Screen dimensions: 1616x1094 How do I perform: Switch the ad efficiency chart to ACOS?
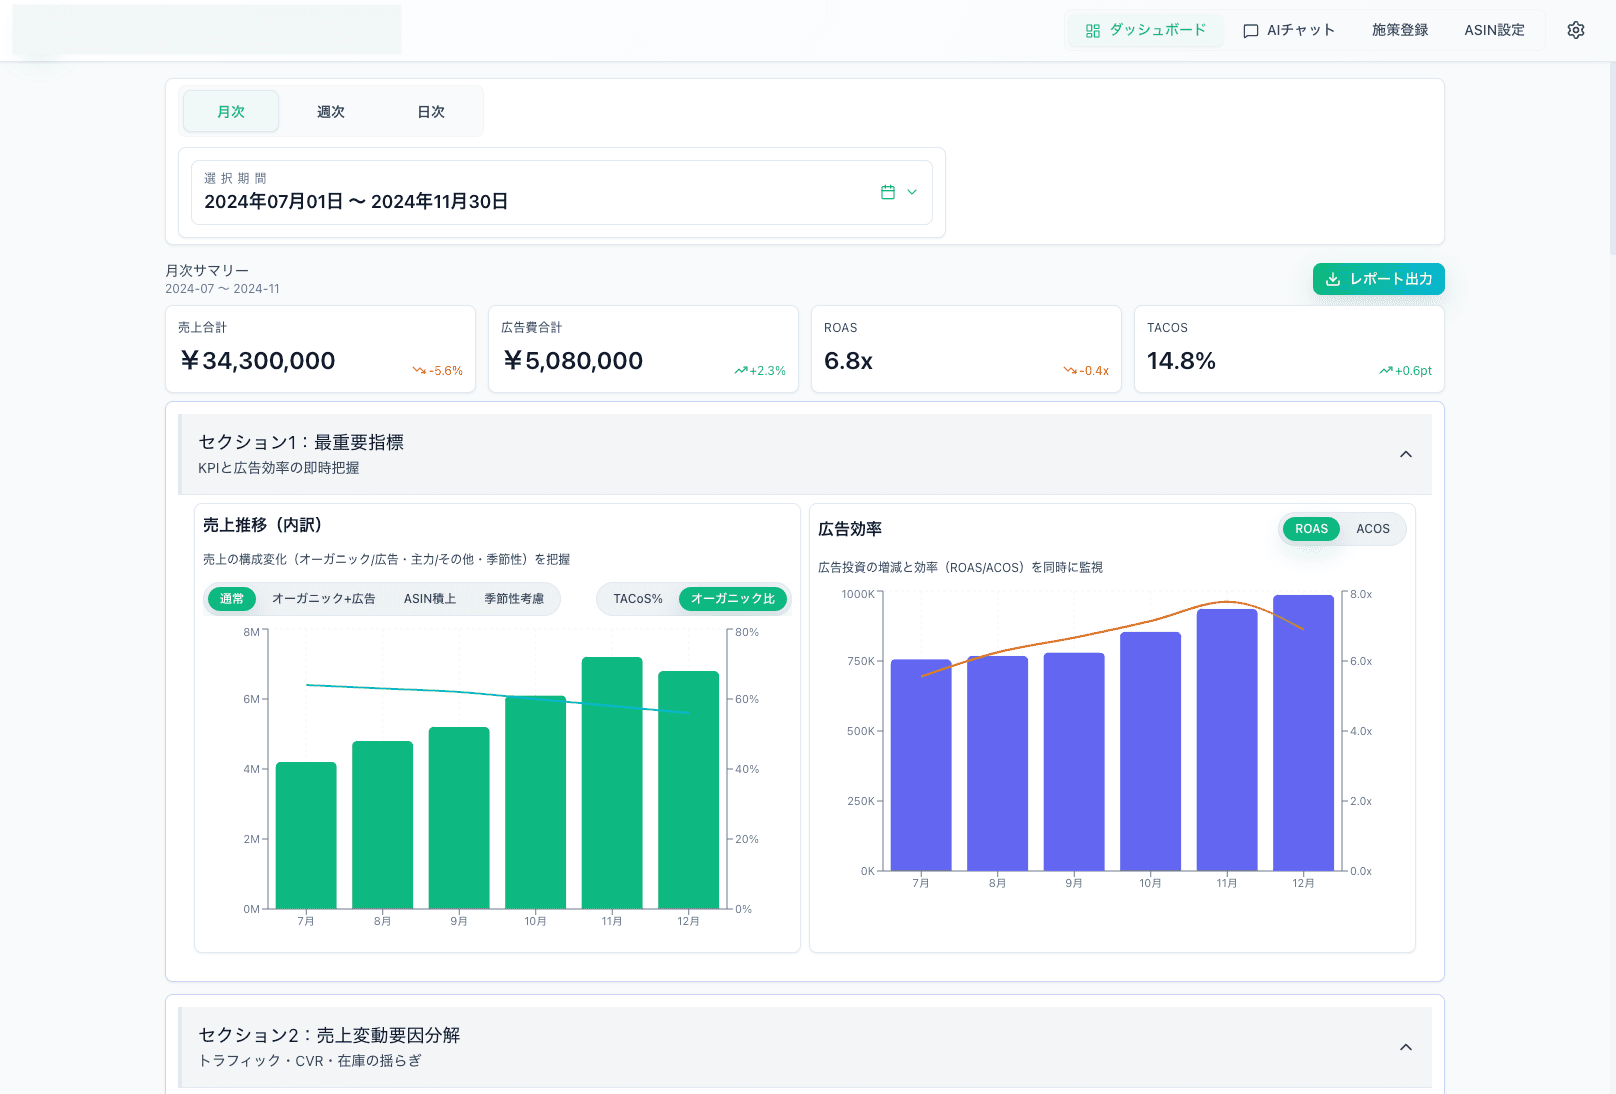point(1373,528)
